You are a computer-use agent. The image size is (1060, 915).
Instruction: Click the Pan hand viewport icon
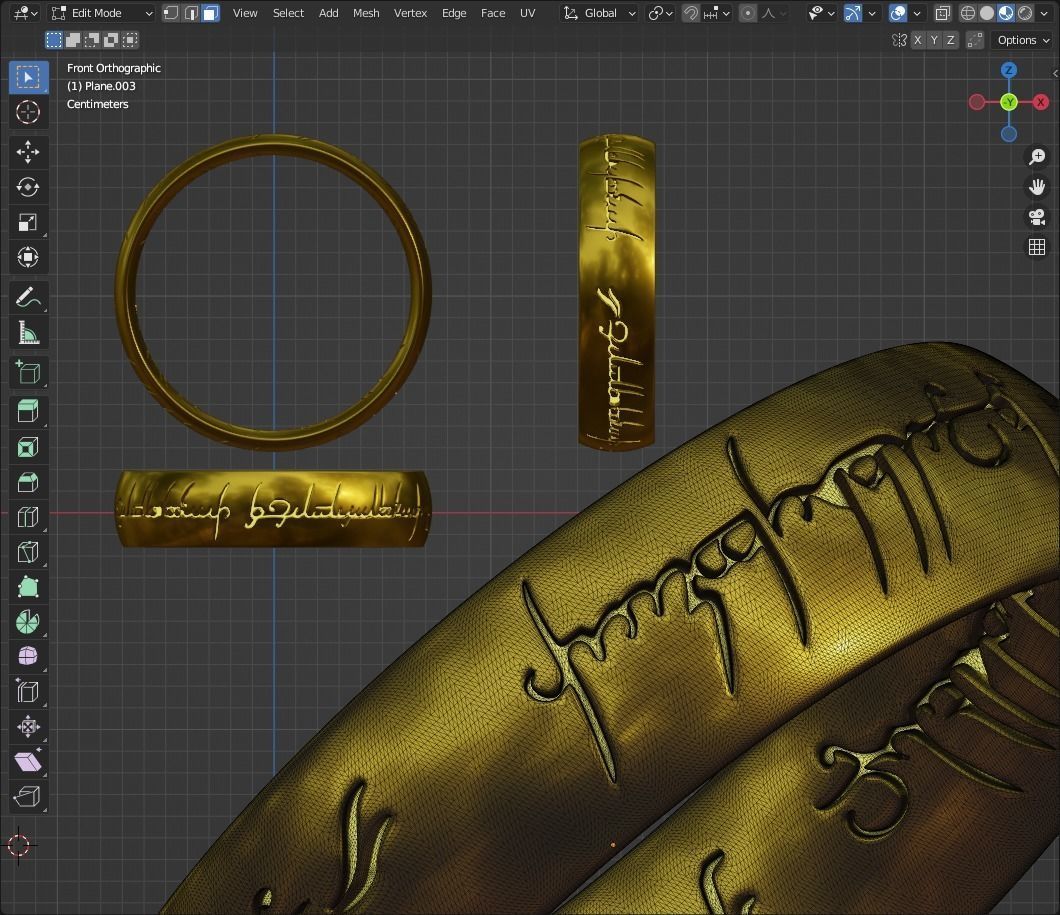(1036, 187)
